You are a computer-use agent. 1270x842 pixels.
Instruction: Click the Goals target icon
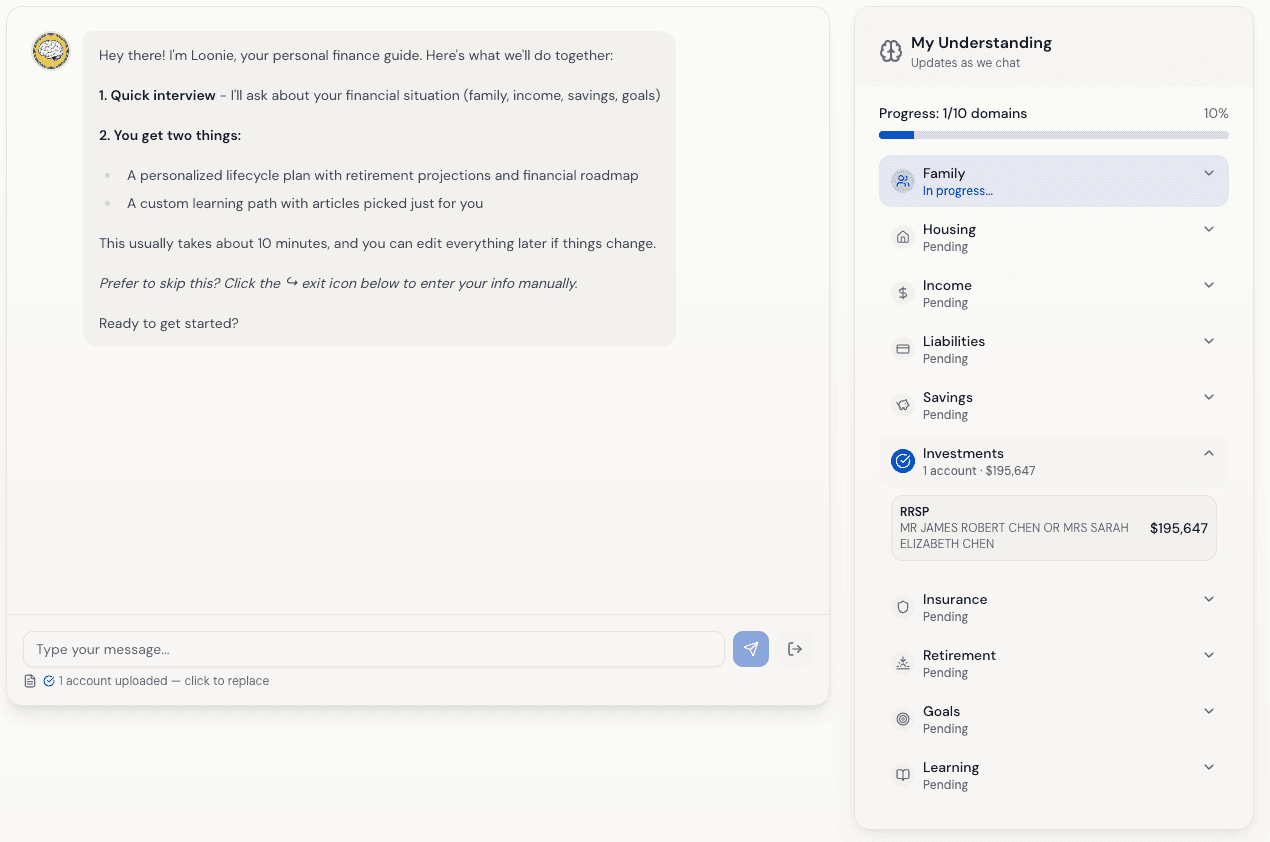point(903,719)
